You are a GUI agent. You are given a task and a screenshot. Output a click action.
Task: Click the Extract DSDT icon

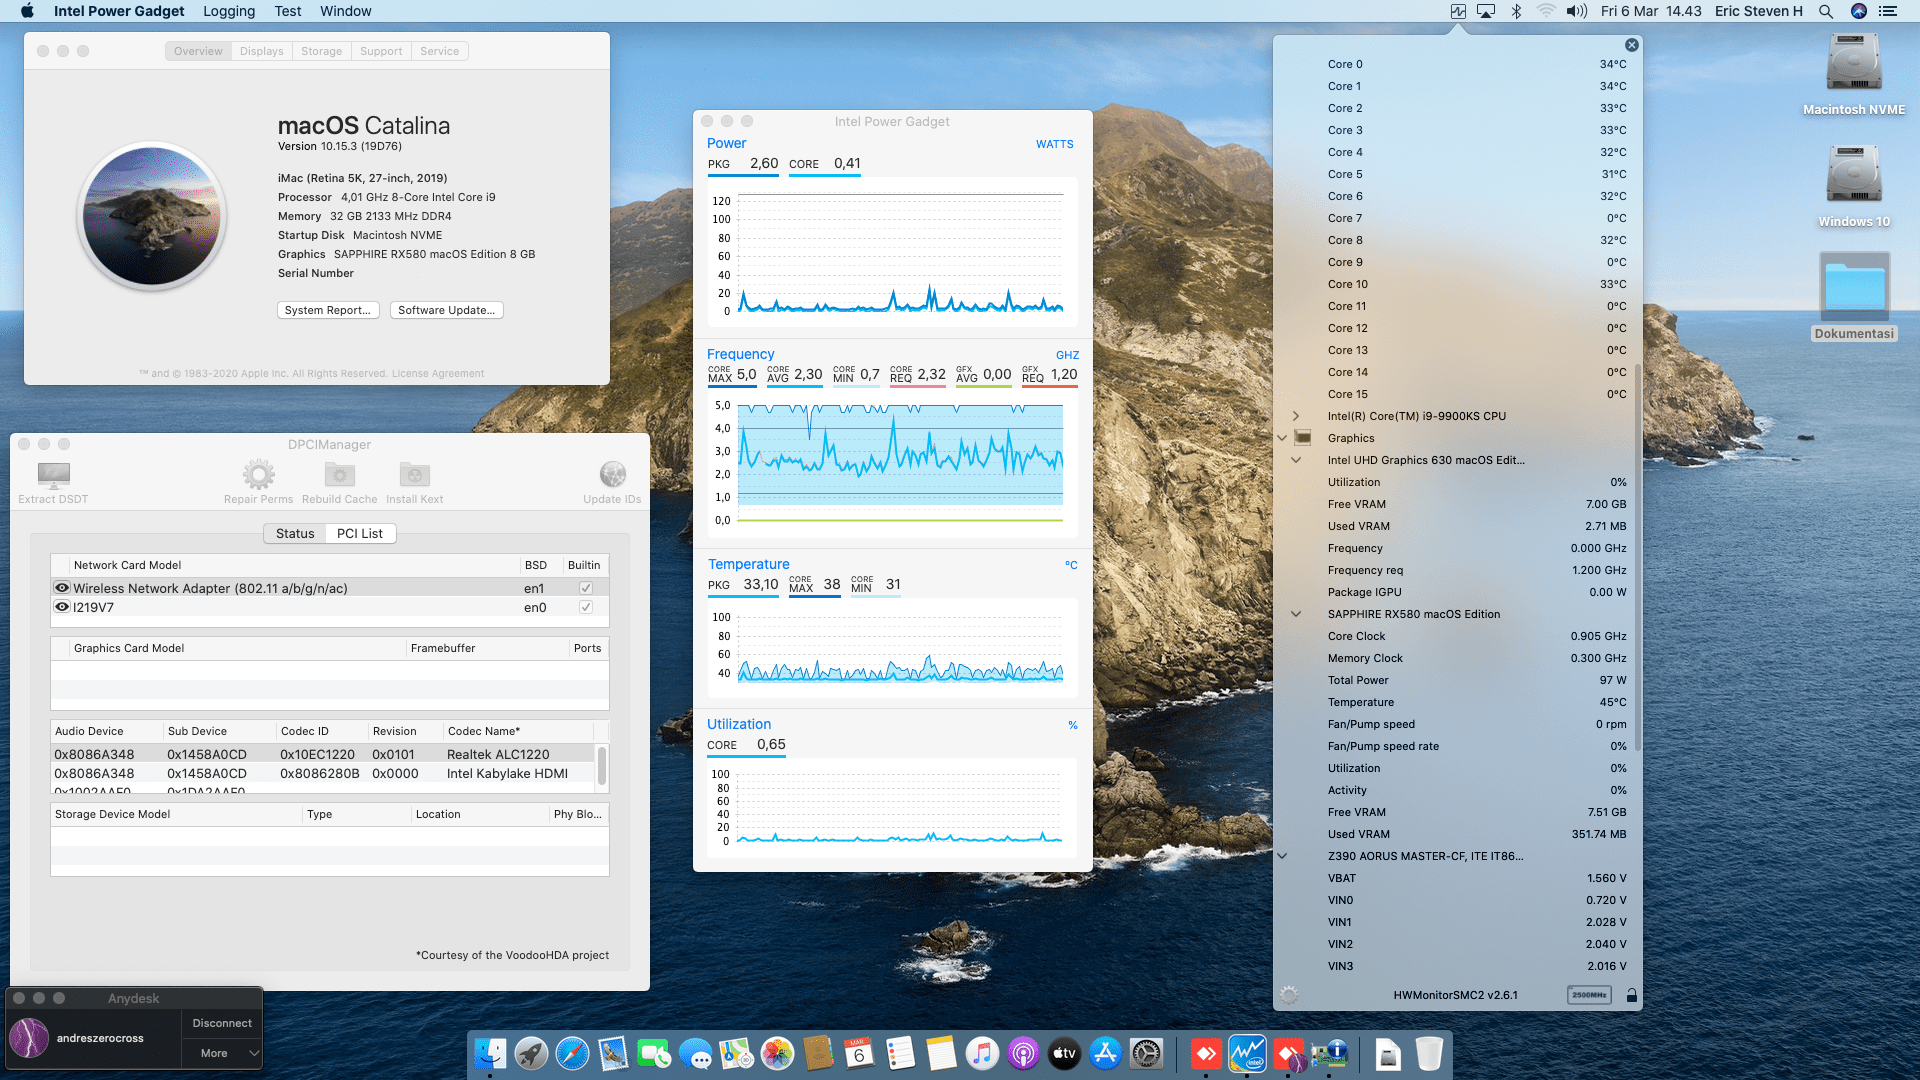pos(53,475)
